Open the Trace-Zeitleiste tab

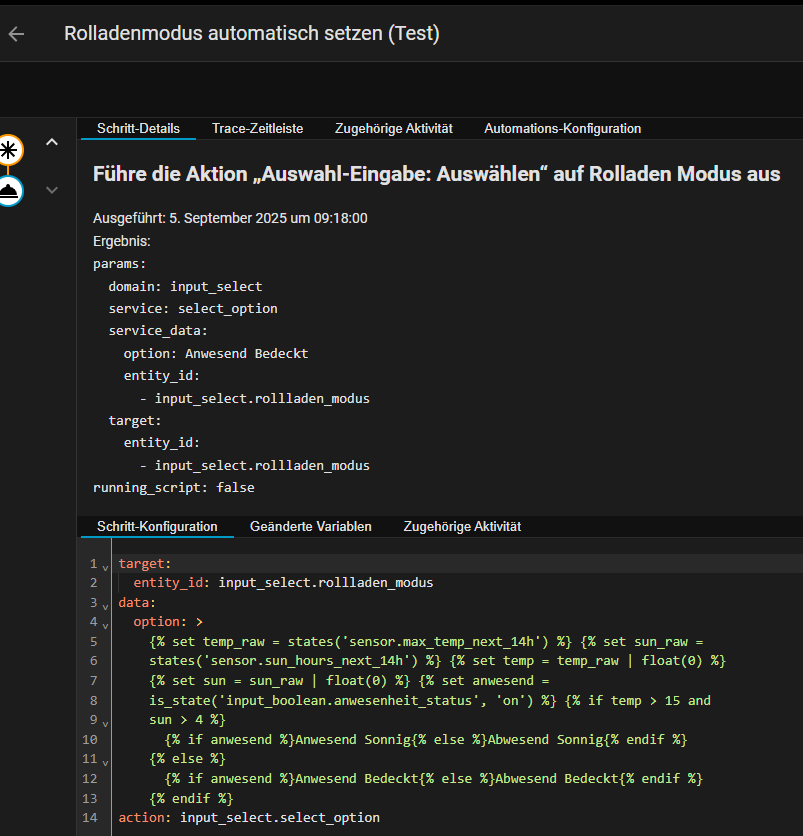pyautogui.click(x=257, y=128)
